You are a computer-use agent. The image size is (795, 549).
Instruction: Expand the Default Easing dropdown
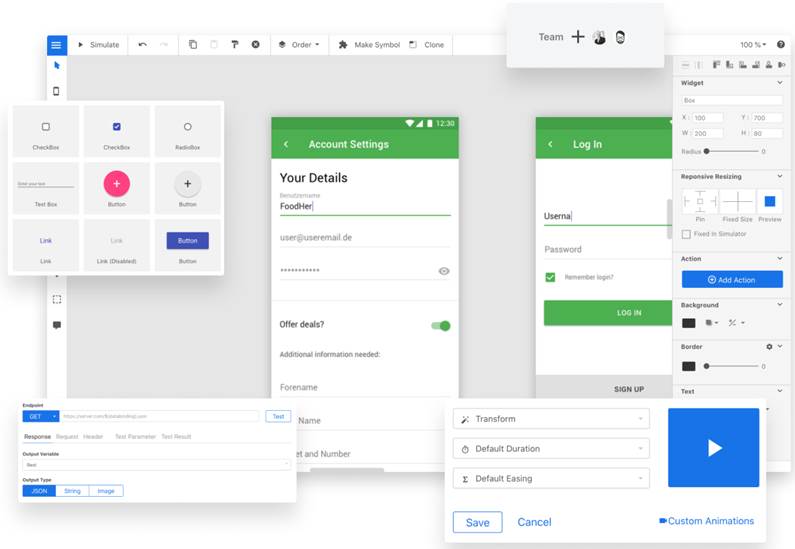click(551, 479)
